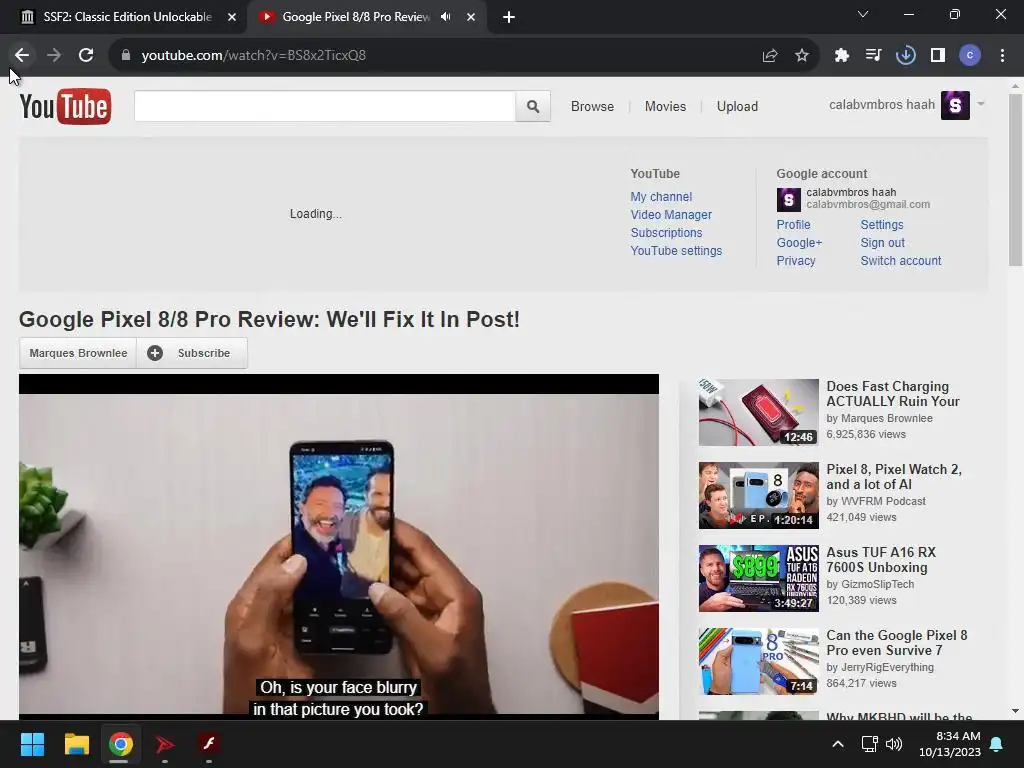The width and height of the screenshot is (1024, 768).
Task: Open the Upload menu item
Action: tap(737, 106)
